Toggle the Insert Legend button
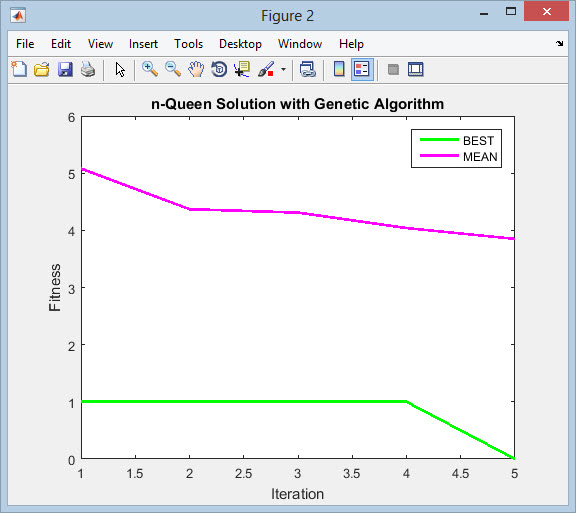Viewport: 576px width, 513px height. click(362, 69)
